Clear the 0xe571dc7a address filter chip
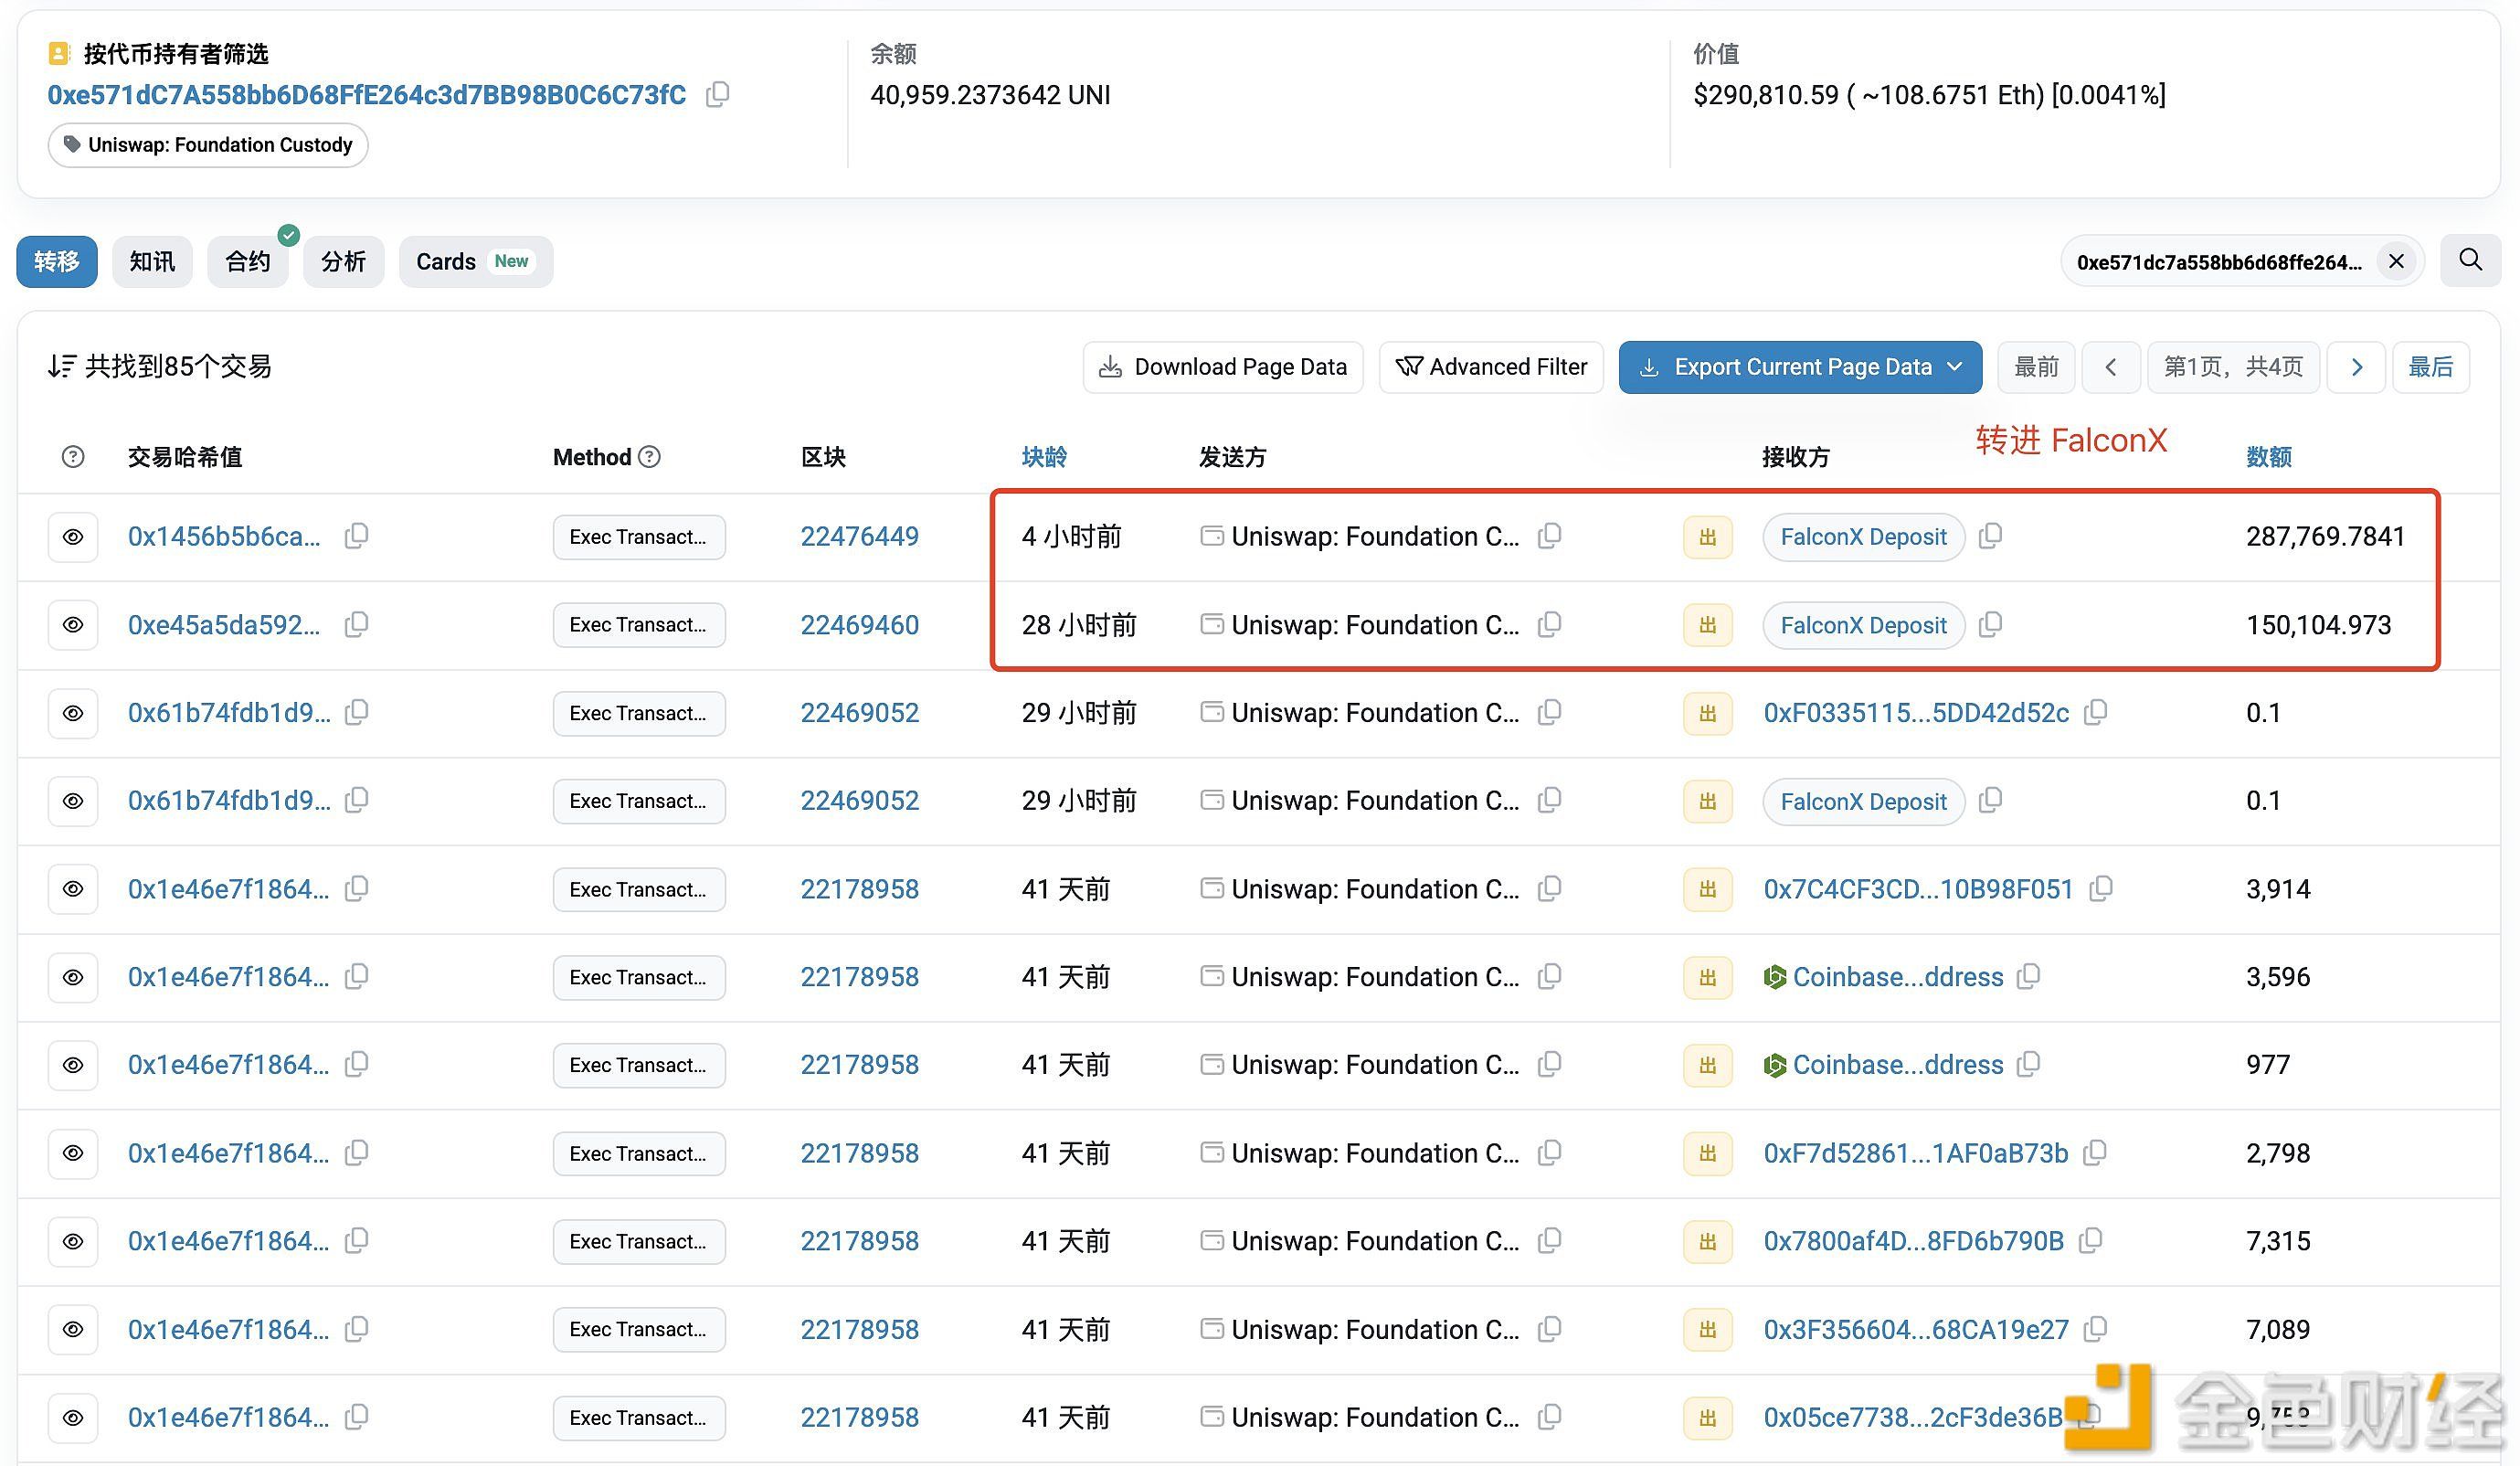 point(2396,262)
